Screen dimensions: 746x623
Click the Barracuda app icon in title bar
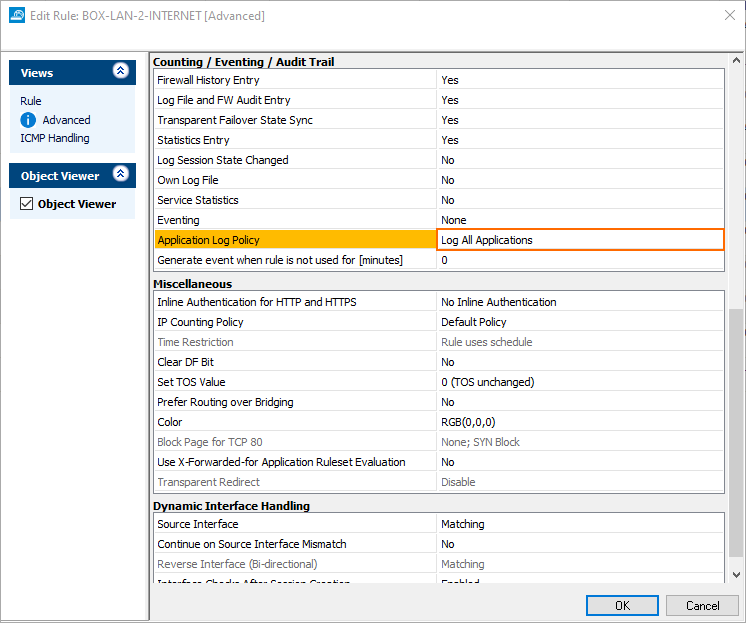[x=17, y=15]
